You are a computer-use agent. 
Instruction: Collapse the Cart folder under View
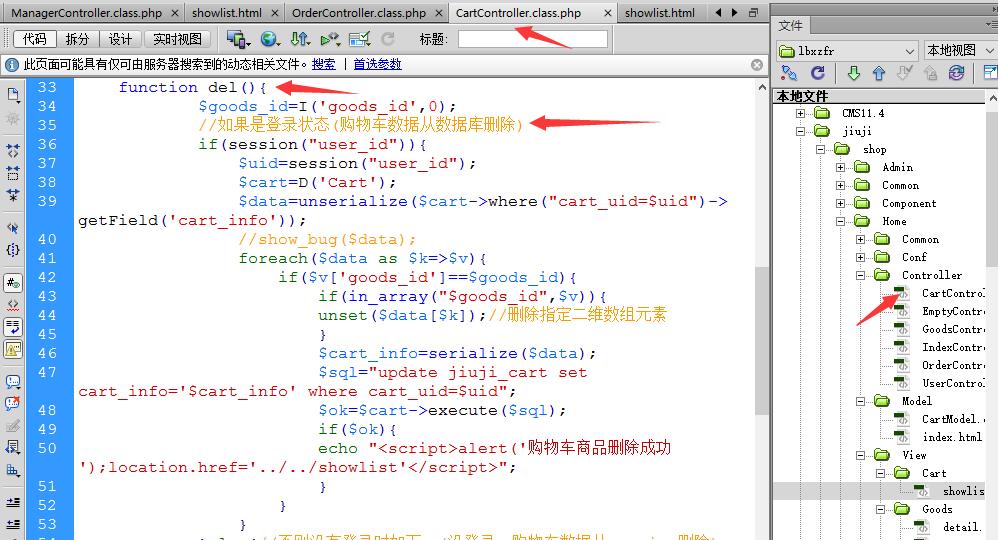[x=881, y=473]
